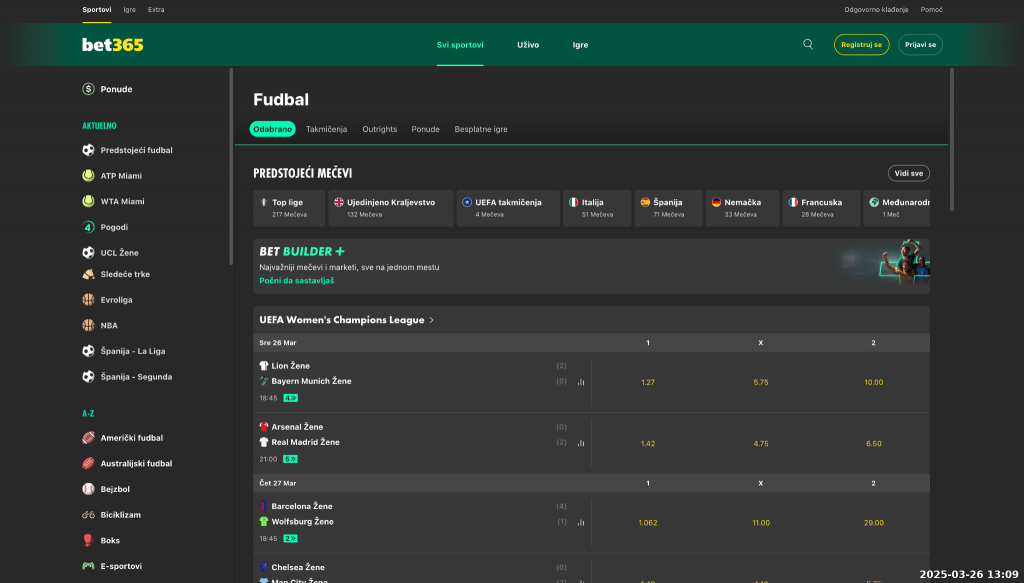Open Uživo in header navigation
The image size is (1024, 583).
528,45
